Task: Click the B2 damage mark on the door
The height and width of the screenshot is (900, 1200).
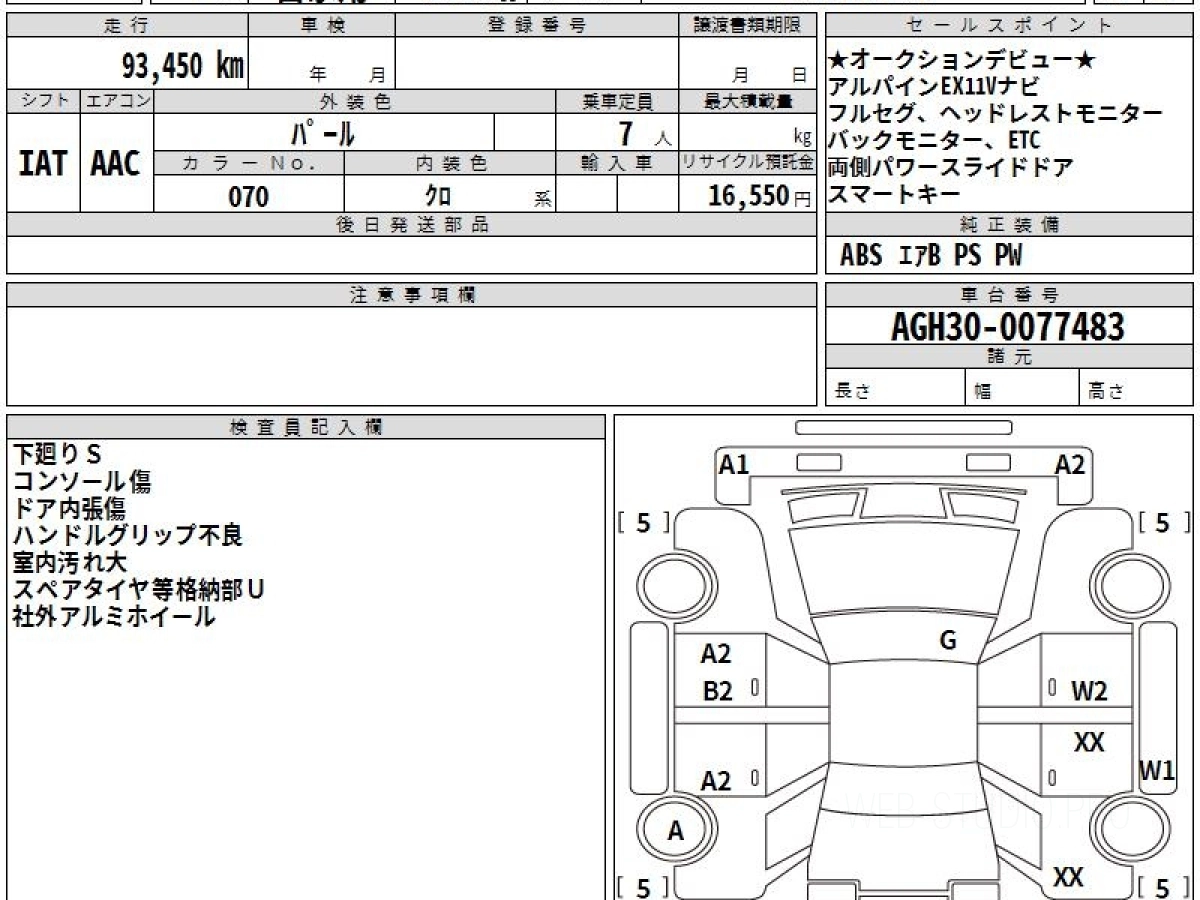Action: pos(717,691)
